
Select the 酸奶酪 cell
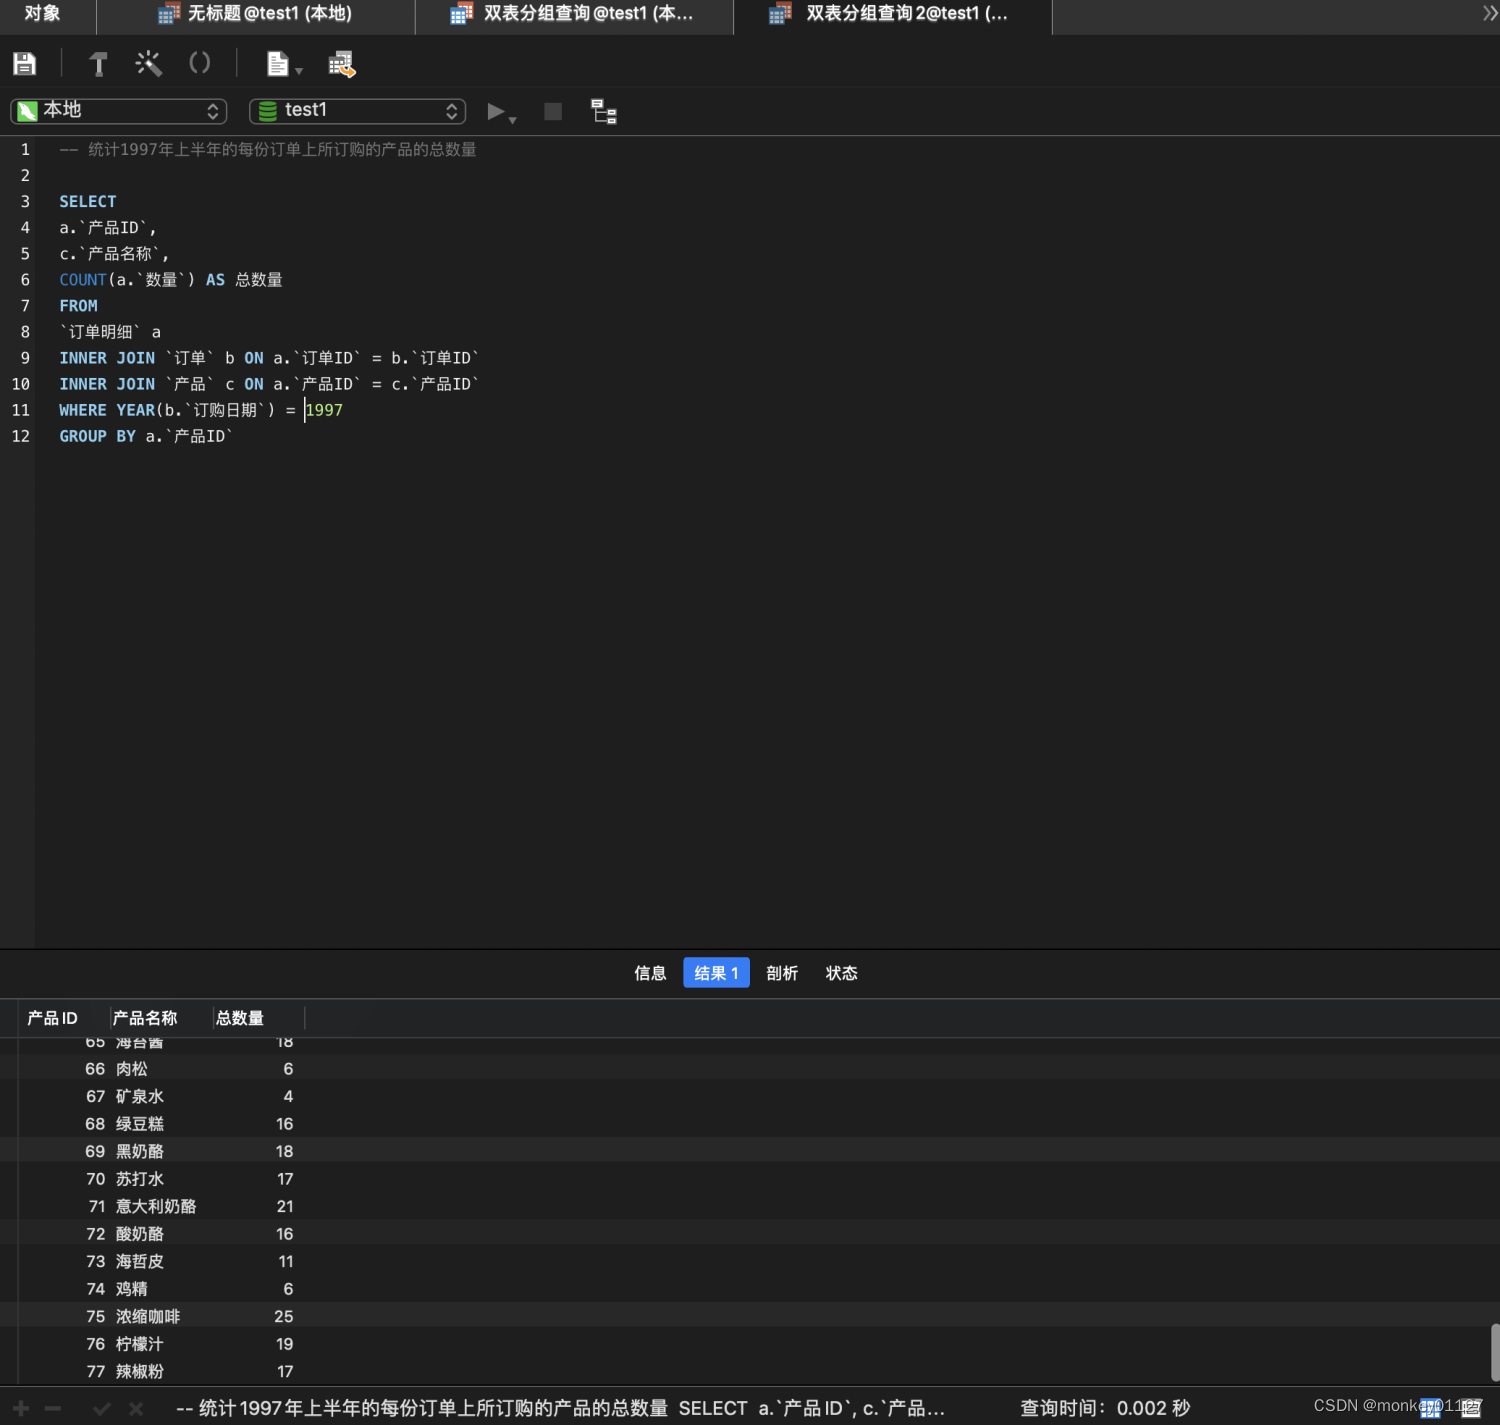click(x=140, y=1234)
